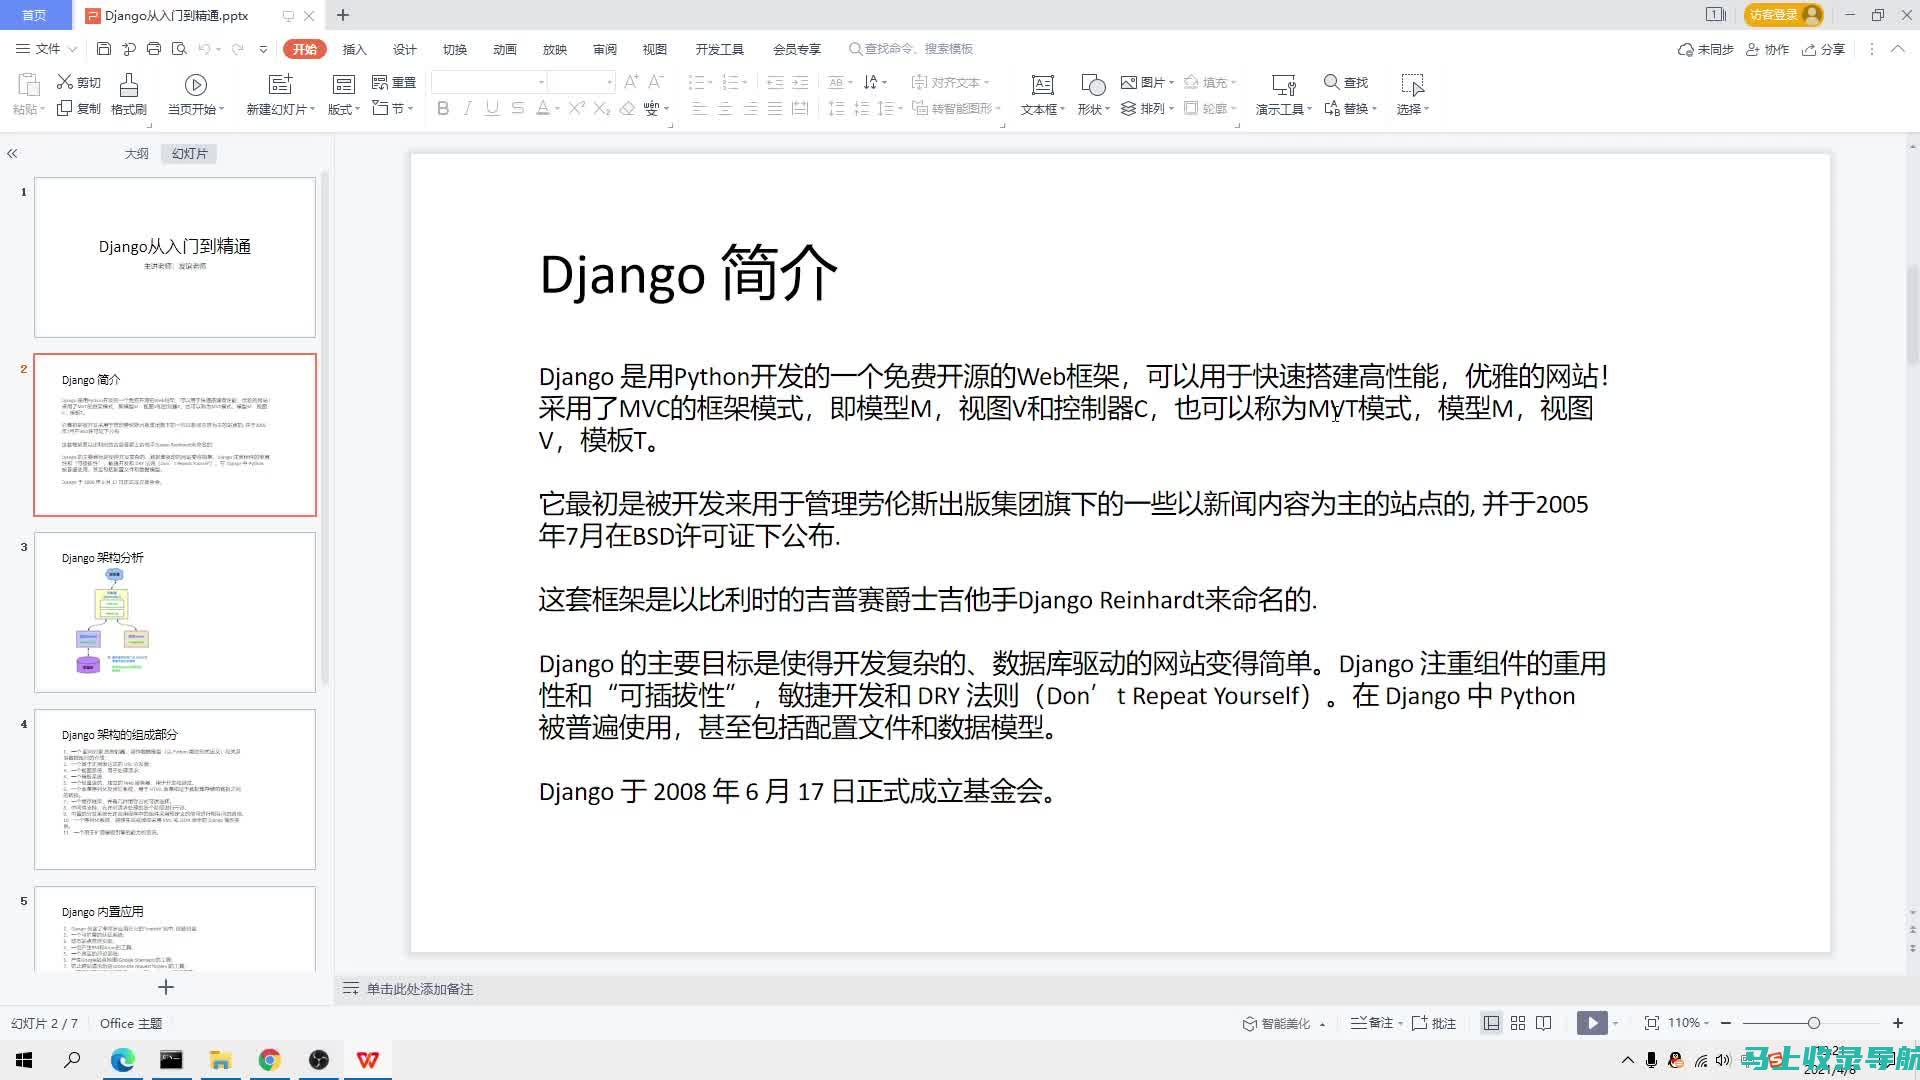The height and width of the screenshot is (1080, 1920).
Task: Open the Design (设计) ribbon tab
Action: [x=404, y=49]
